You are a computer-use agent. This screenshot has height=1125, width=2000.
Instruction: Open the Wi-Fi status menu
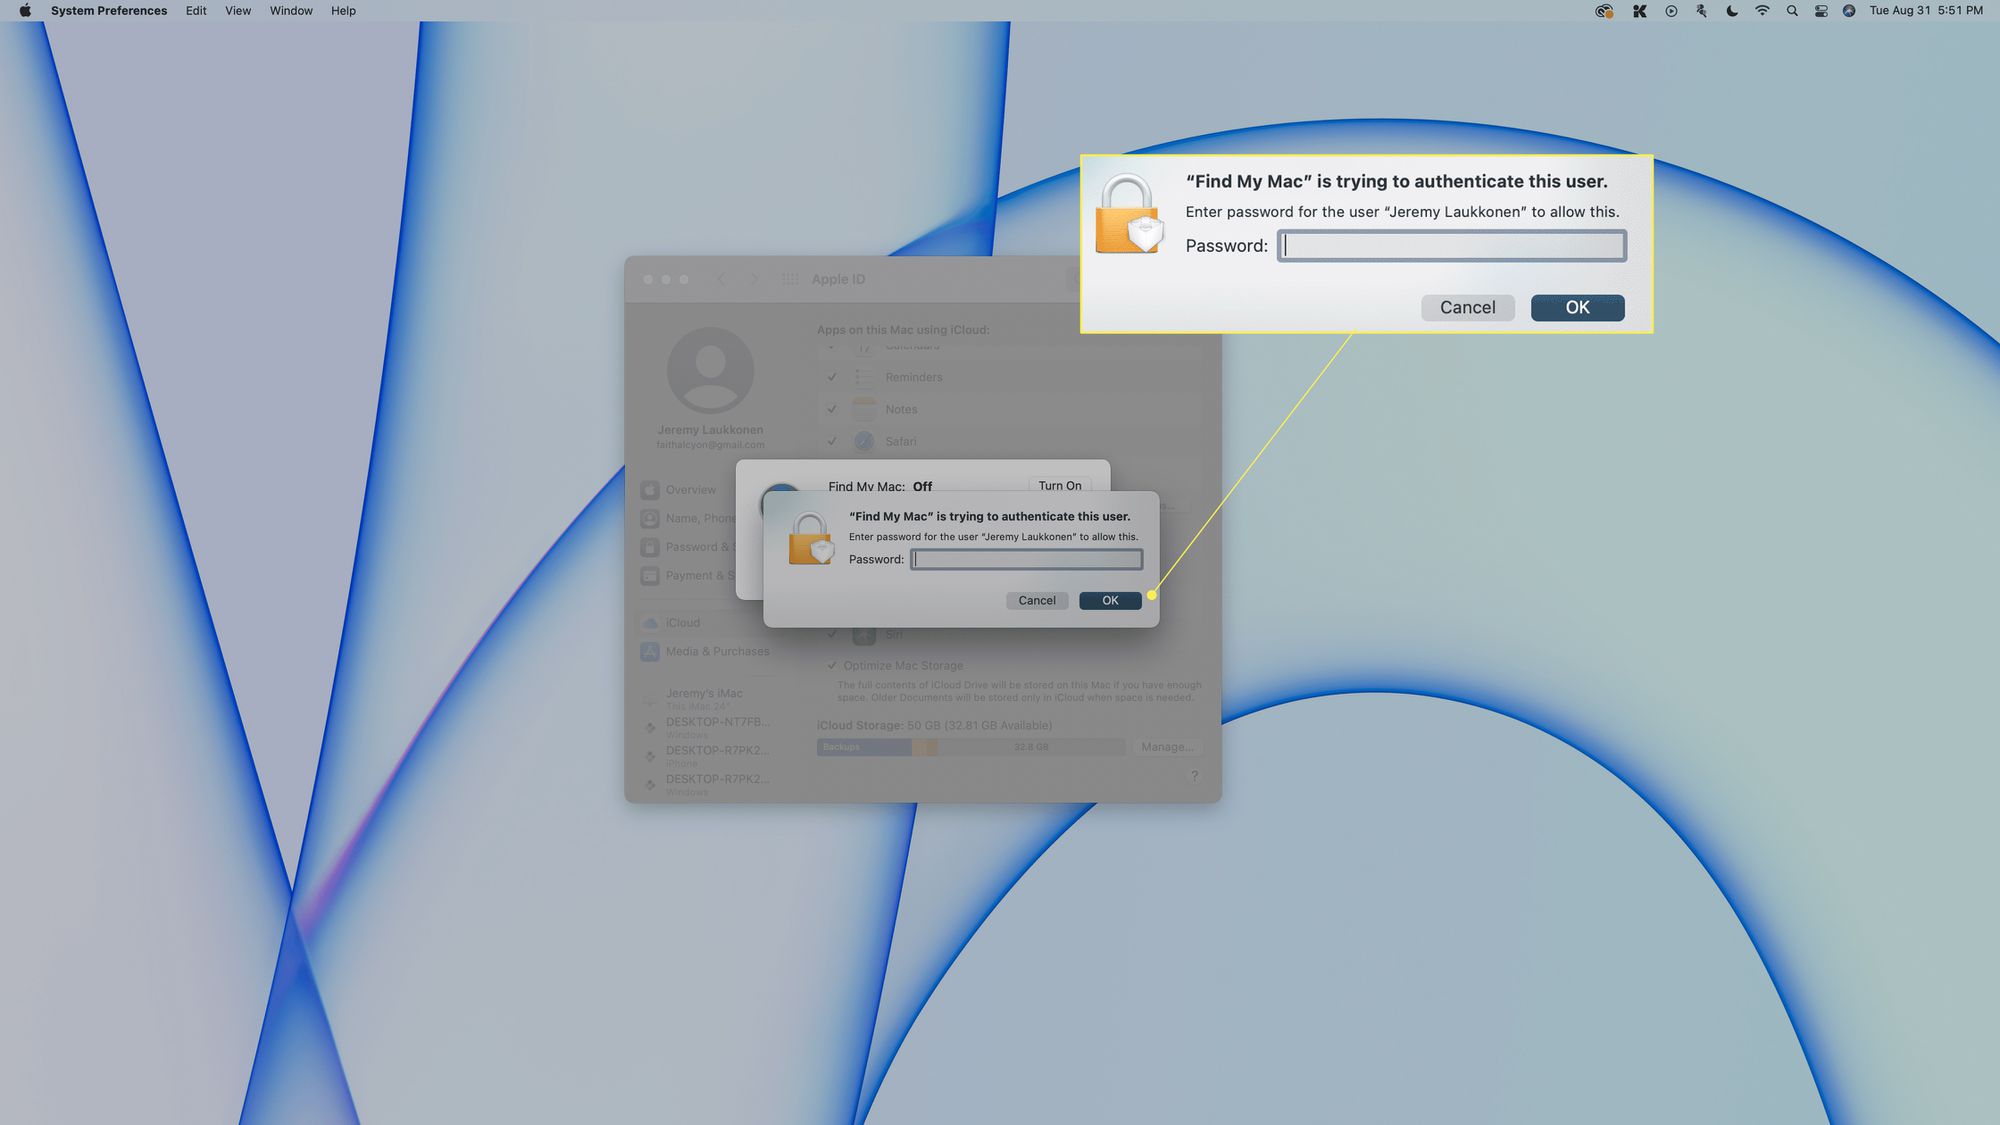(1762, 11)
